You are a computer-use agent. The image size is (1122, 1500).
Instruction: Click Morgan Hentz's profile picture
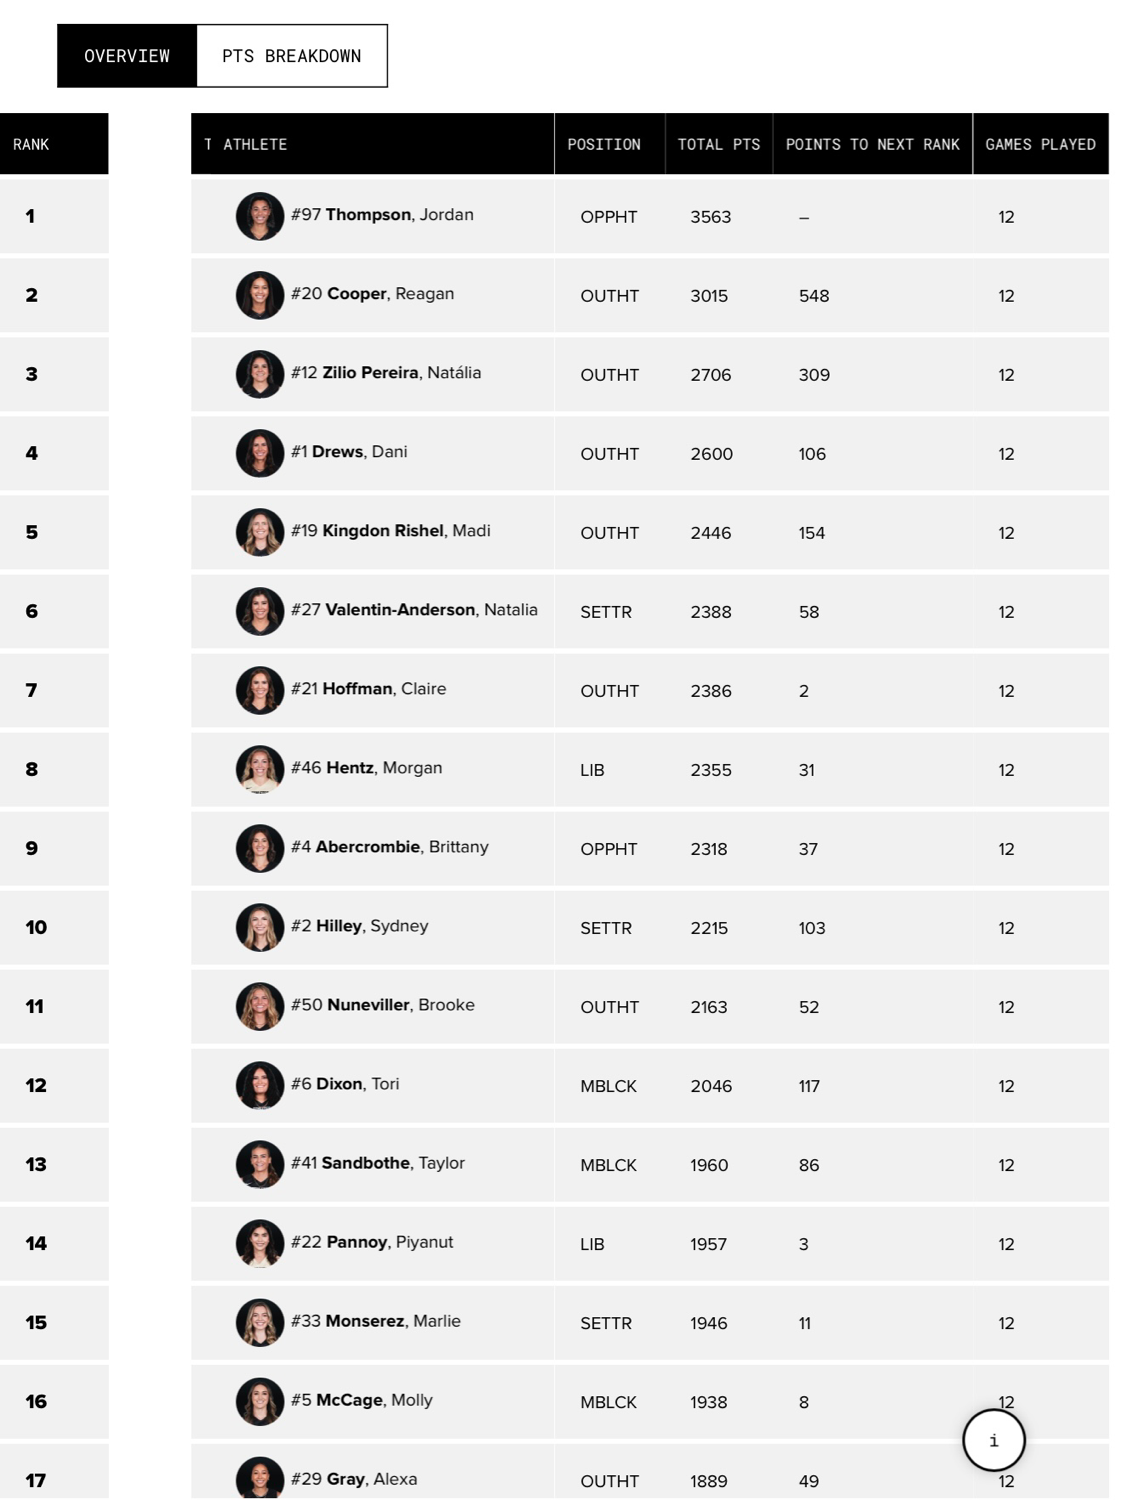[x=260, y=769]
